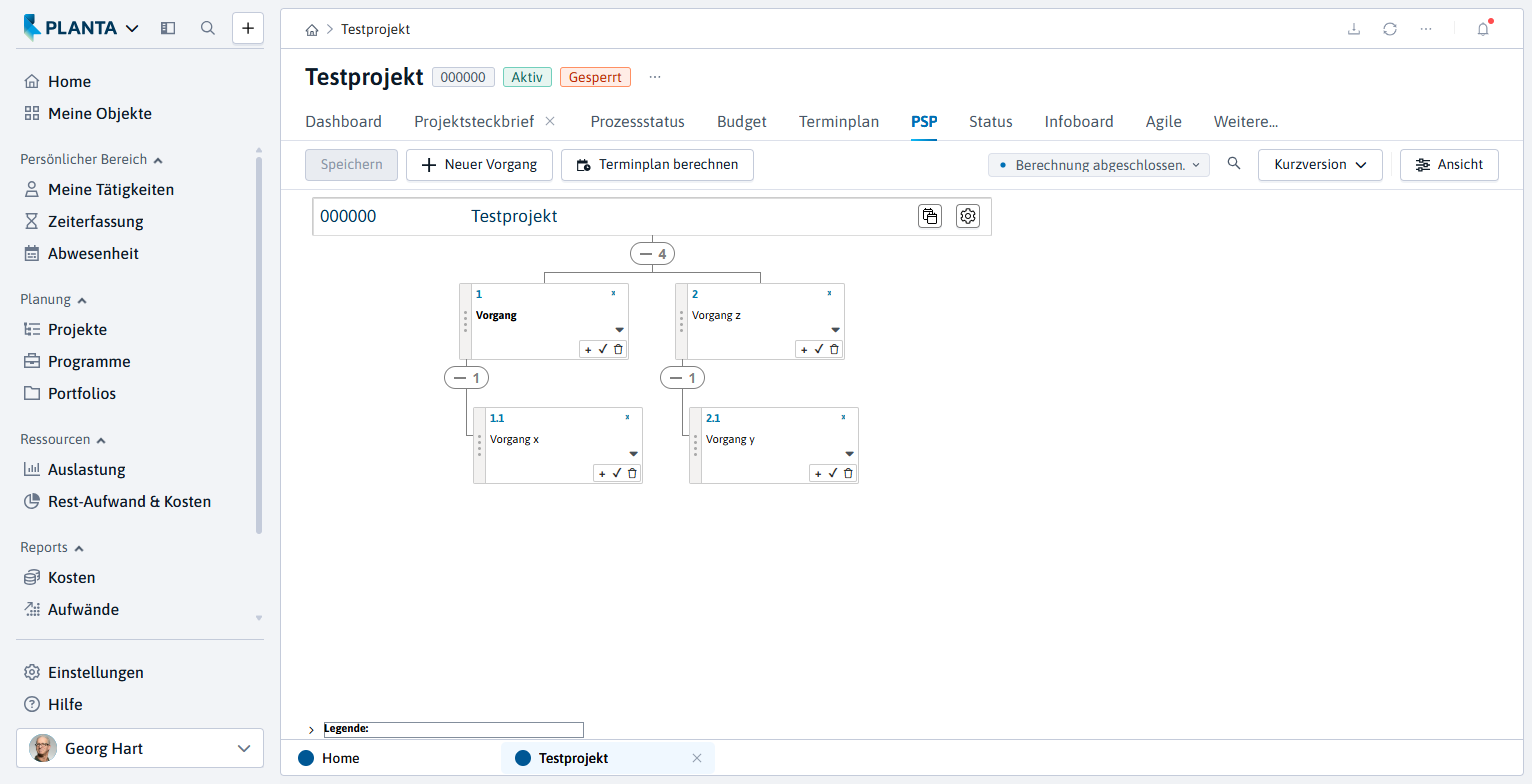
Task: Open the Berechnung abgeschlossen status dropdown
Action: (x=1099, y=165)
